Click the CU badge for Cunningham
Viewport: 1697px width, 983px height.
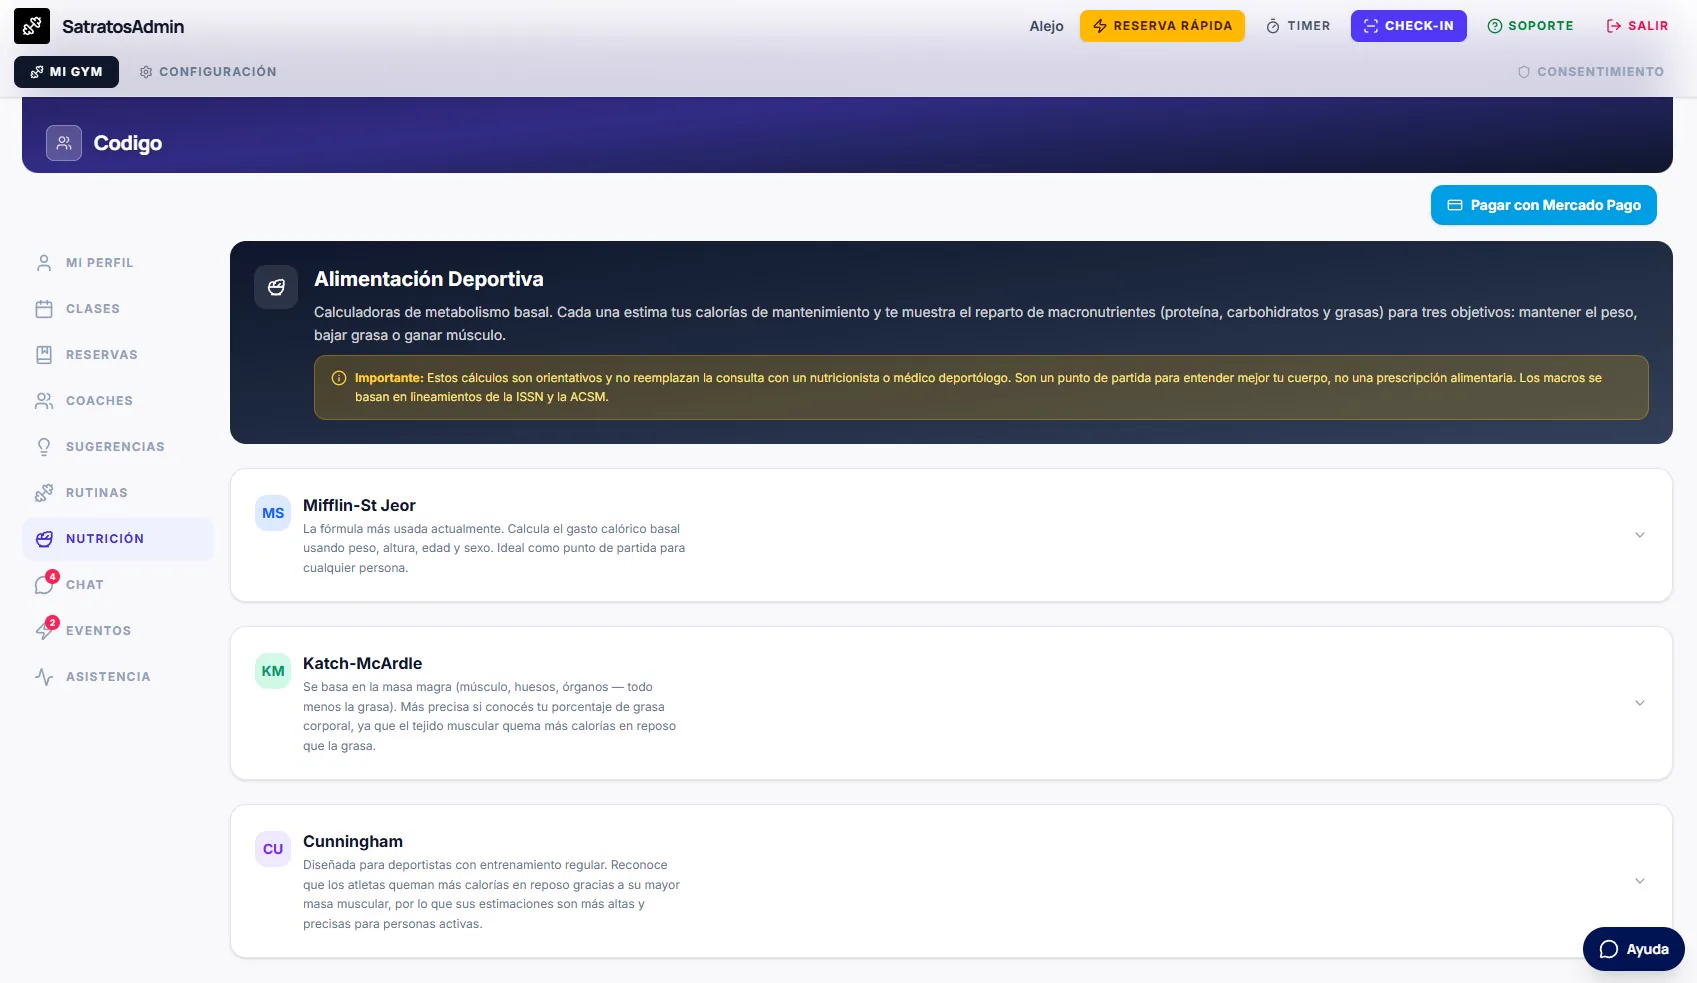pos(273,849)
